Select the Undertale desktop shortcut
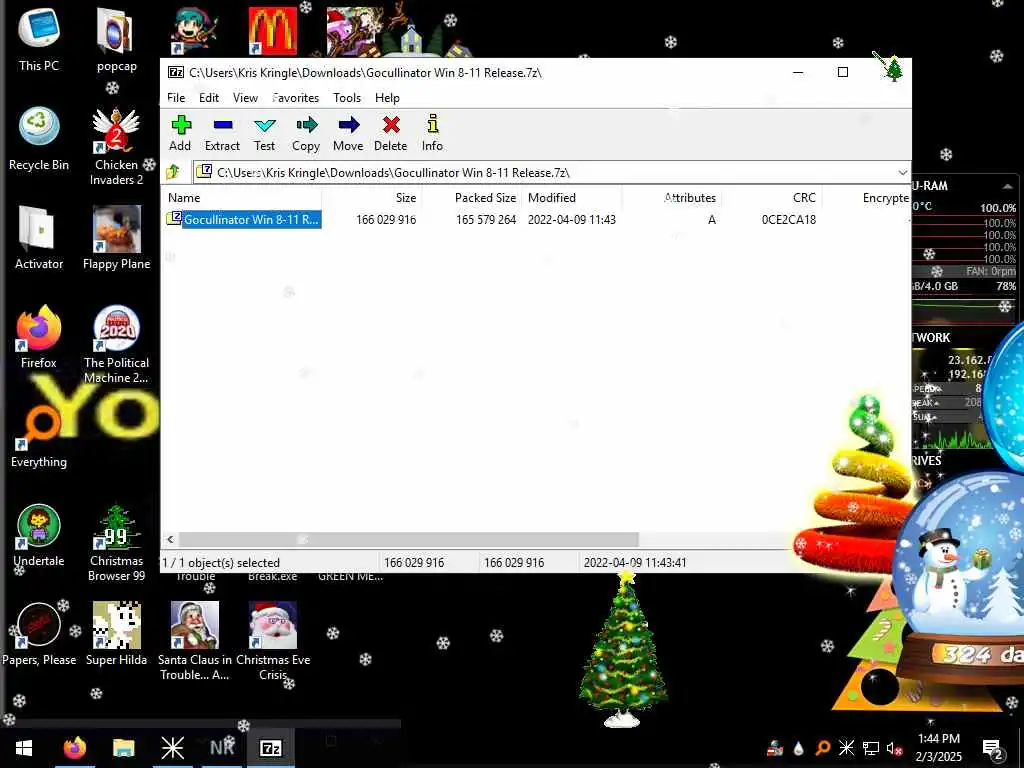Image resolution: width=1024 pixels, height=768 pixels. click(39, 536)
